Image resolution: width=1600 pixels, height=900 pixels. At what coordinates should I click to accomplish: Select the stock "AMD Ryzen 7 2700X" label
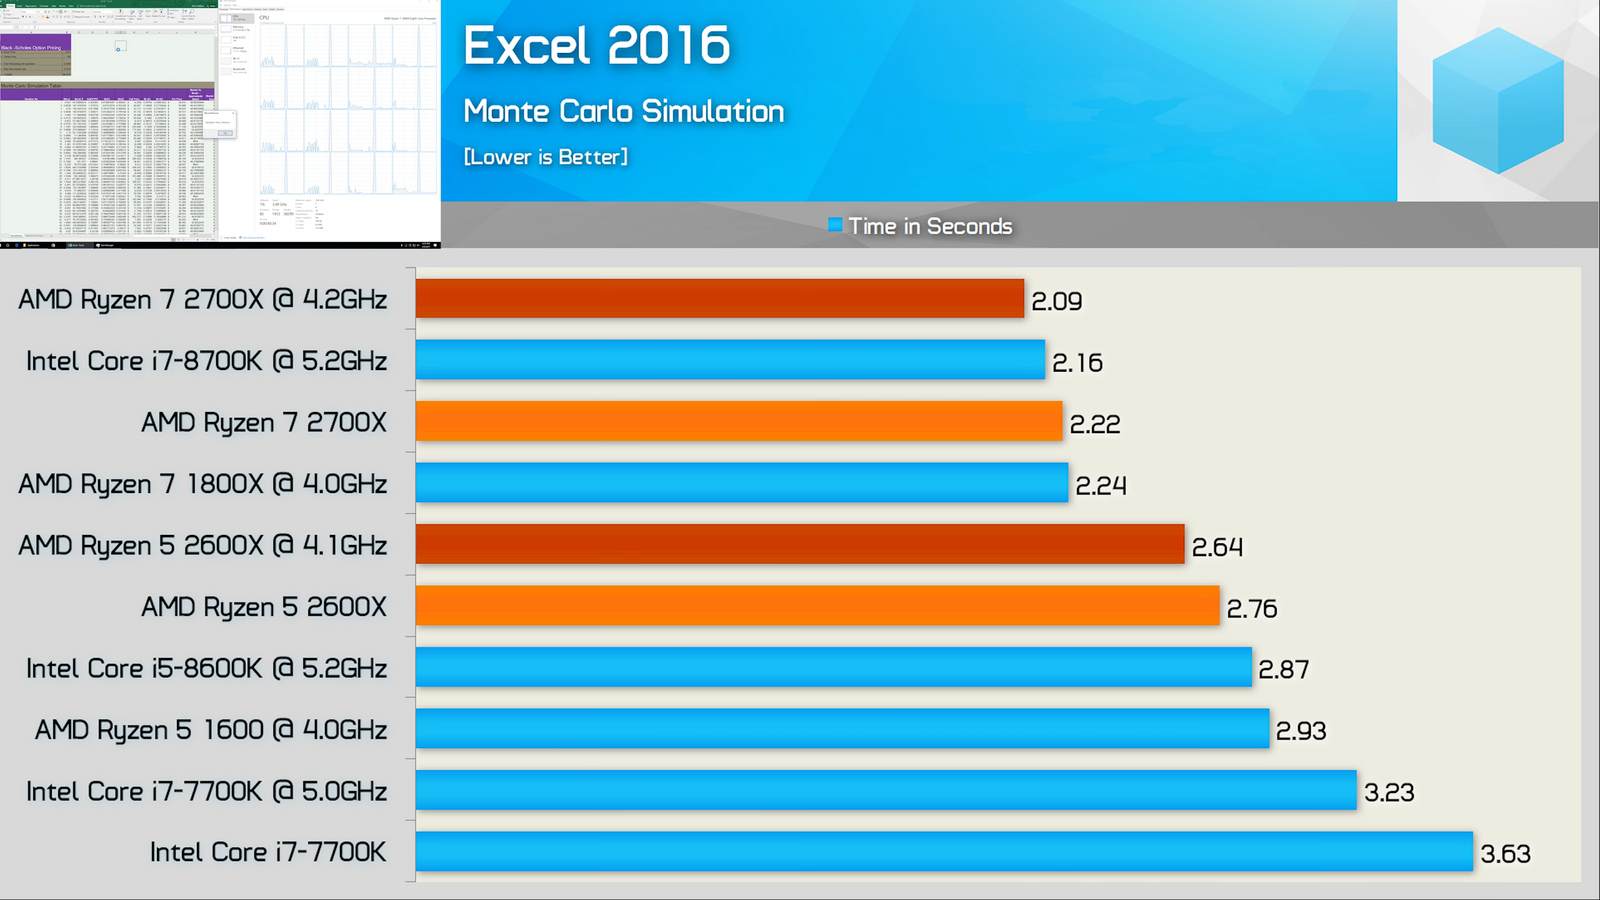pyautogui.click(x=264, y=423)
